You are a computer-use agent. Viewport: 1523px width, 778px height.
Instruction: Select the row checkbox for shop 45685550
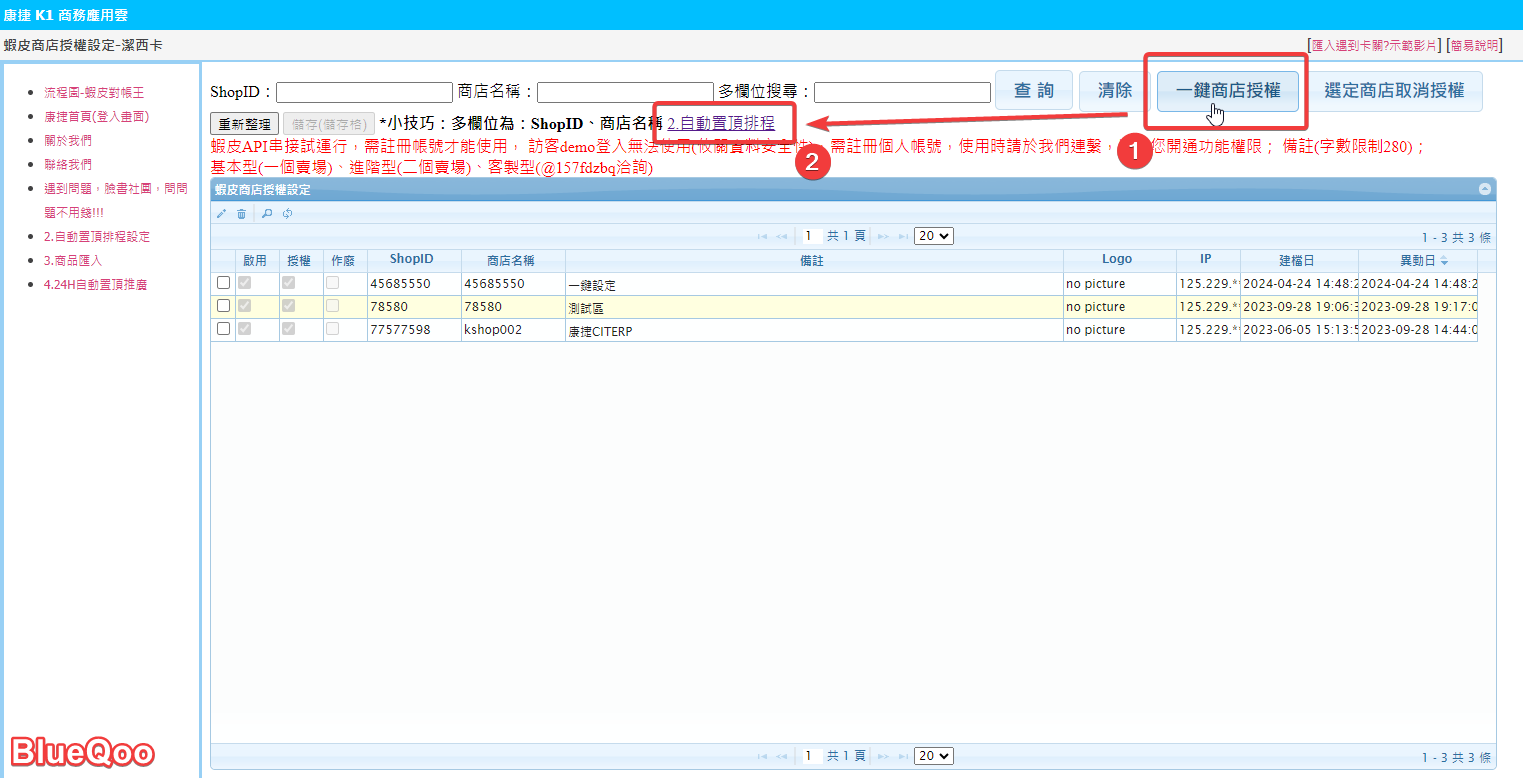(x=224, y=283)
